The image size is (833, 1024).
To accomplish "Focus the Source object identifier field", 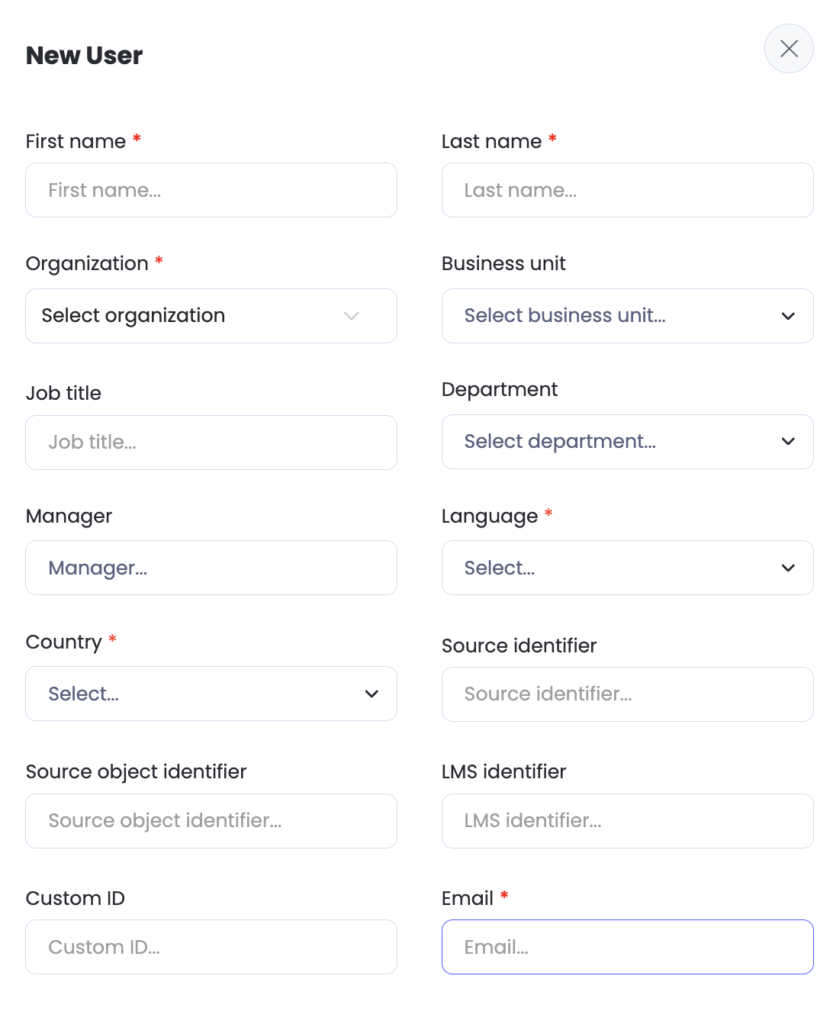I will click(211, 821).
